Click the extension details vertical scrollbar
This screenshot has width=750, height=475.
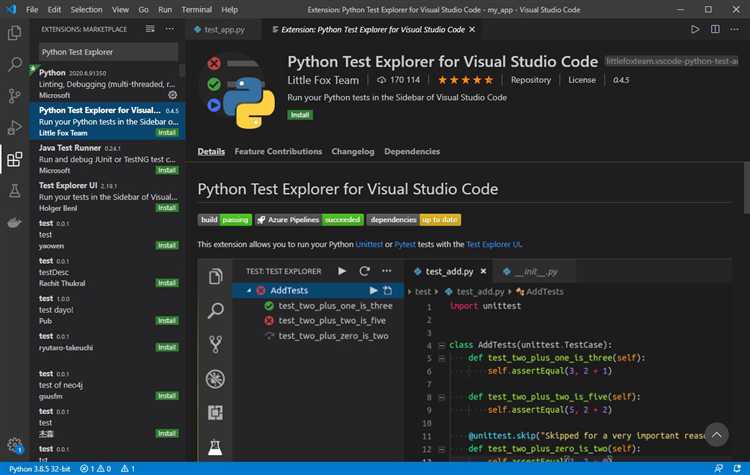click(747, 188)
